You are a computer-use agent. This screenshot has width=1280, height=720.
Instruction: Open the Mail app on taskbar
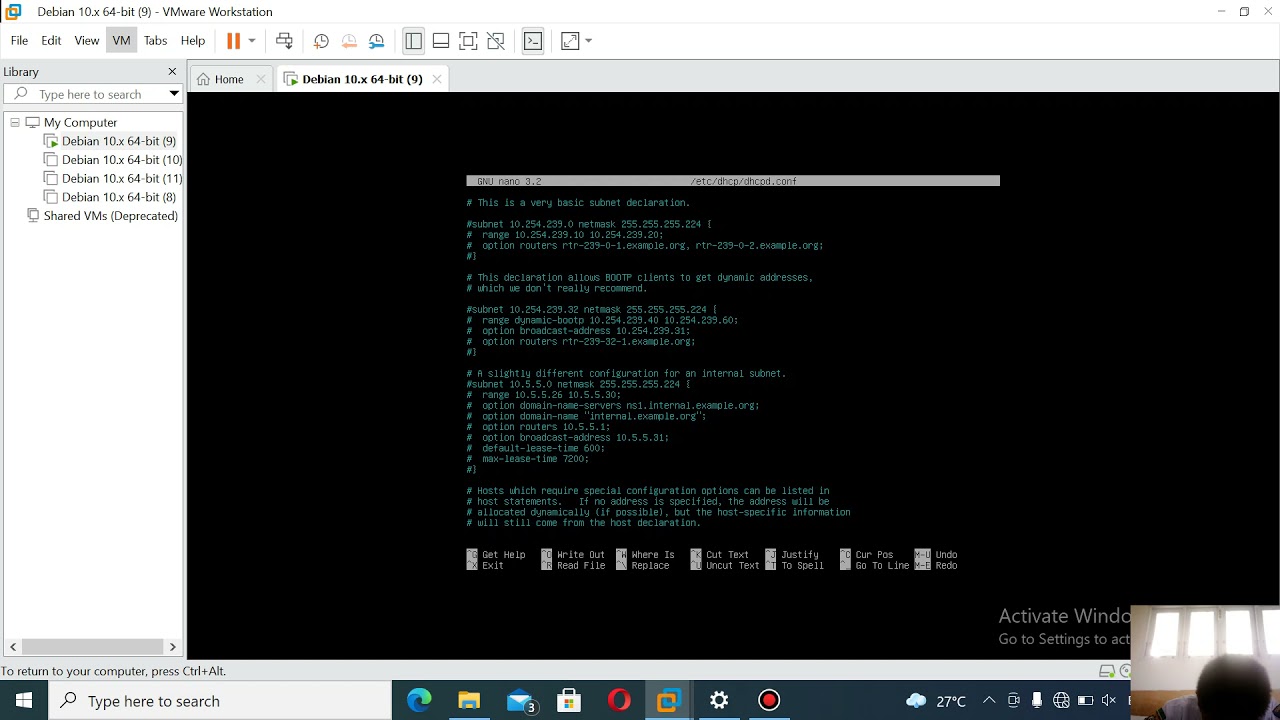point(521,701)
